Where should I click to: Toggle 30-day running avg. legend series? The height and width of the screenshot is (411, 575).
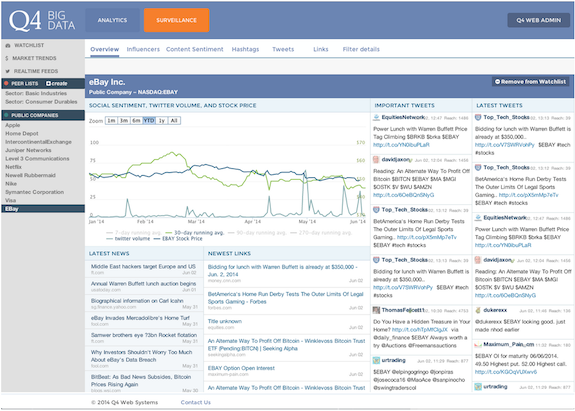pos(194,232)
